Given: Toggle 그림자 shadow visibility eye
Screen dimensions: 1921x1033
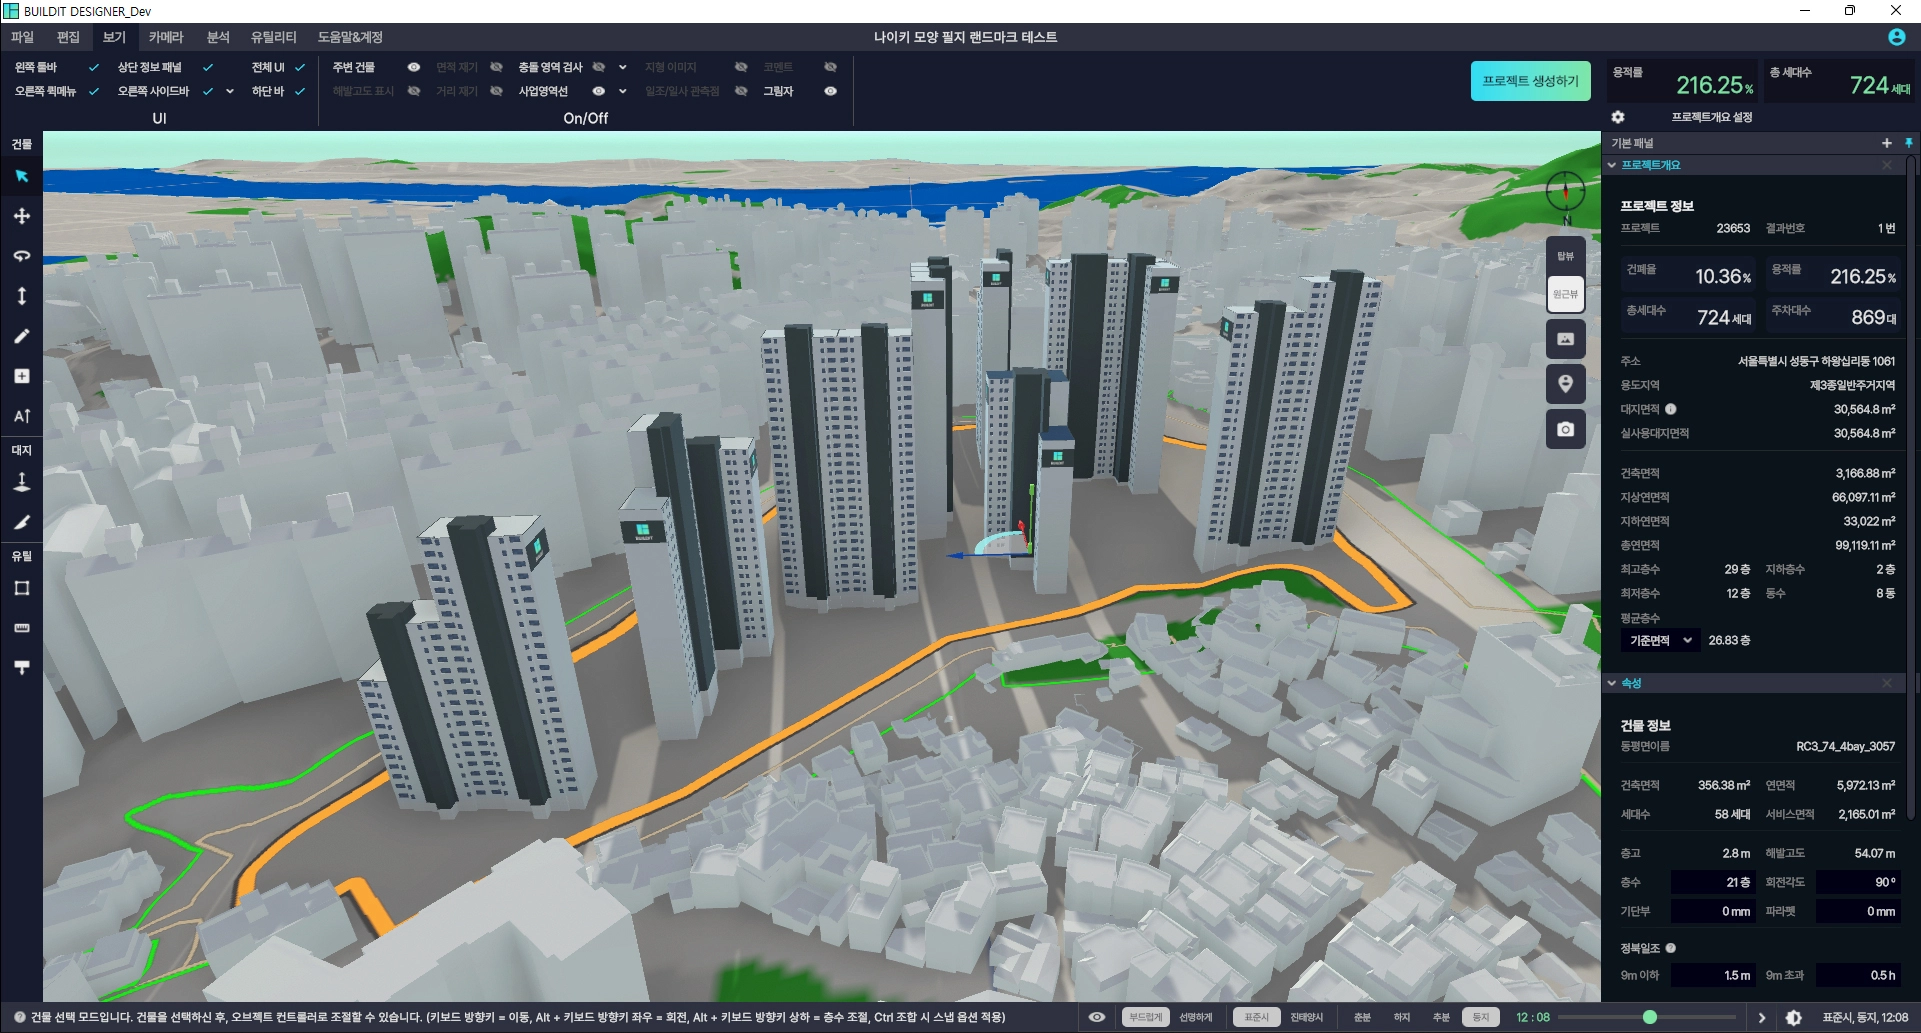Looking at the screenshot, I should pyautogui.click(x=830, y=91).
